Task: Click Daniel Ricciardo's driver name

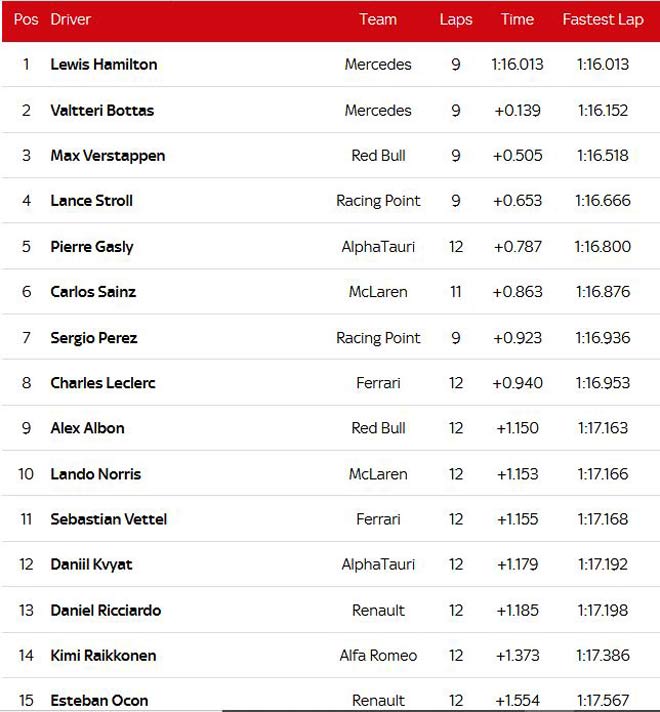Action: (106, 610)
